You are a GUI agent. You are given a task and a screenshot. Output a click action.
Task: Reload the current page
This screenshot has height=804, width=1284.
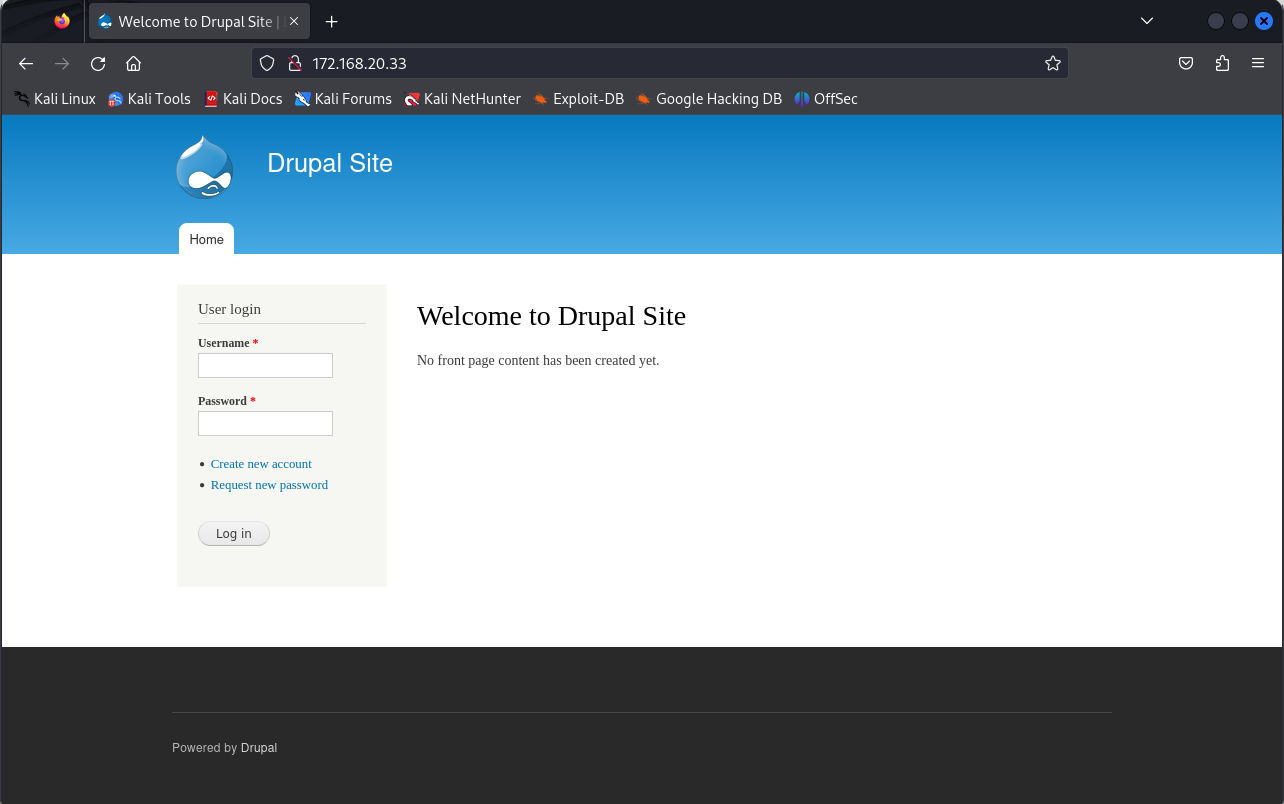(x=98, y=63)
